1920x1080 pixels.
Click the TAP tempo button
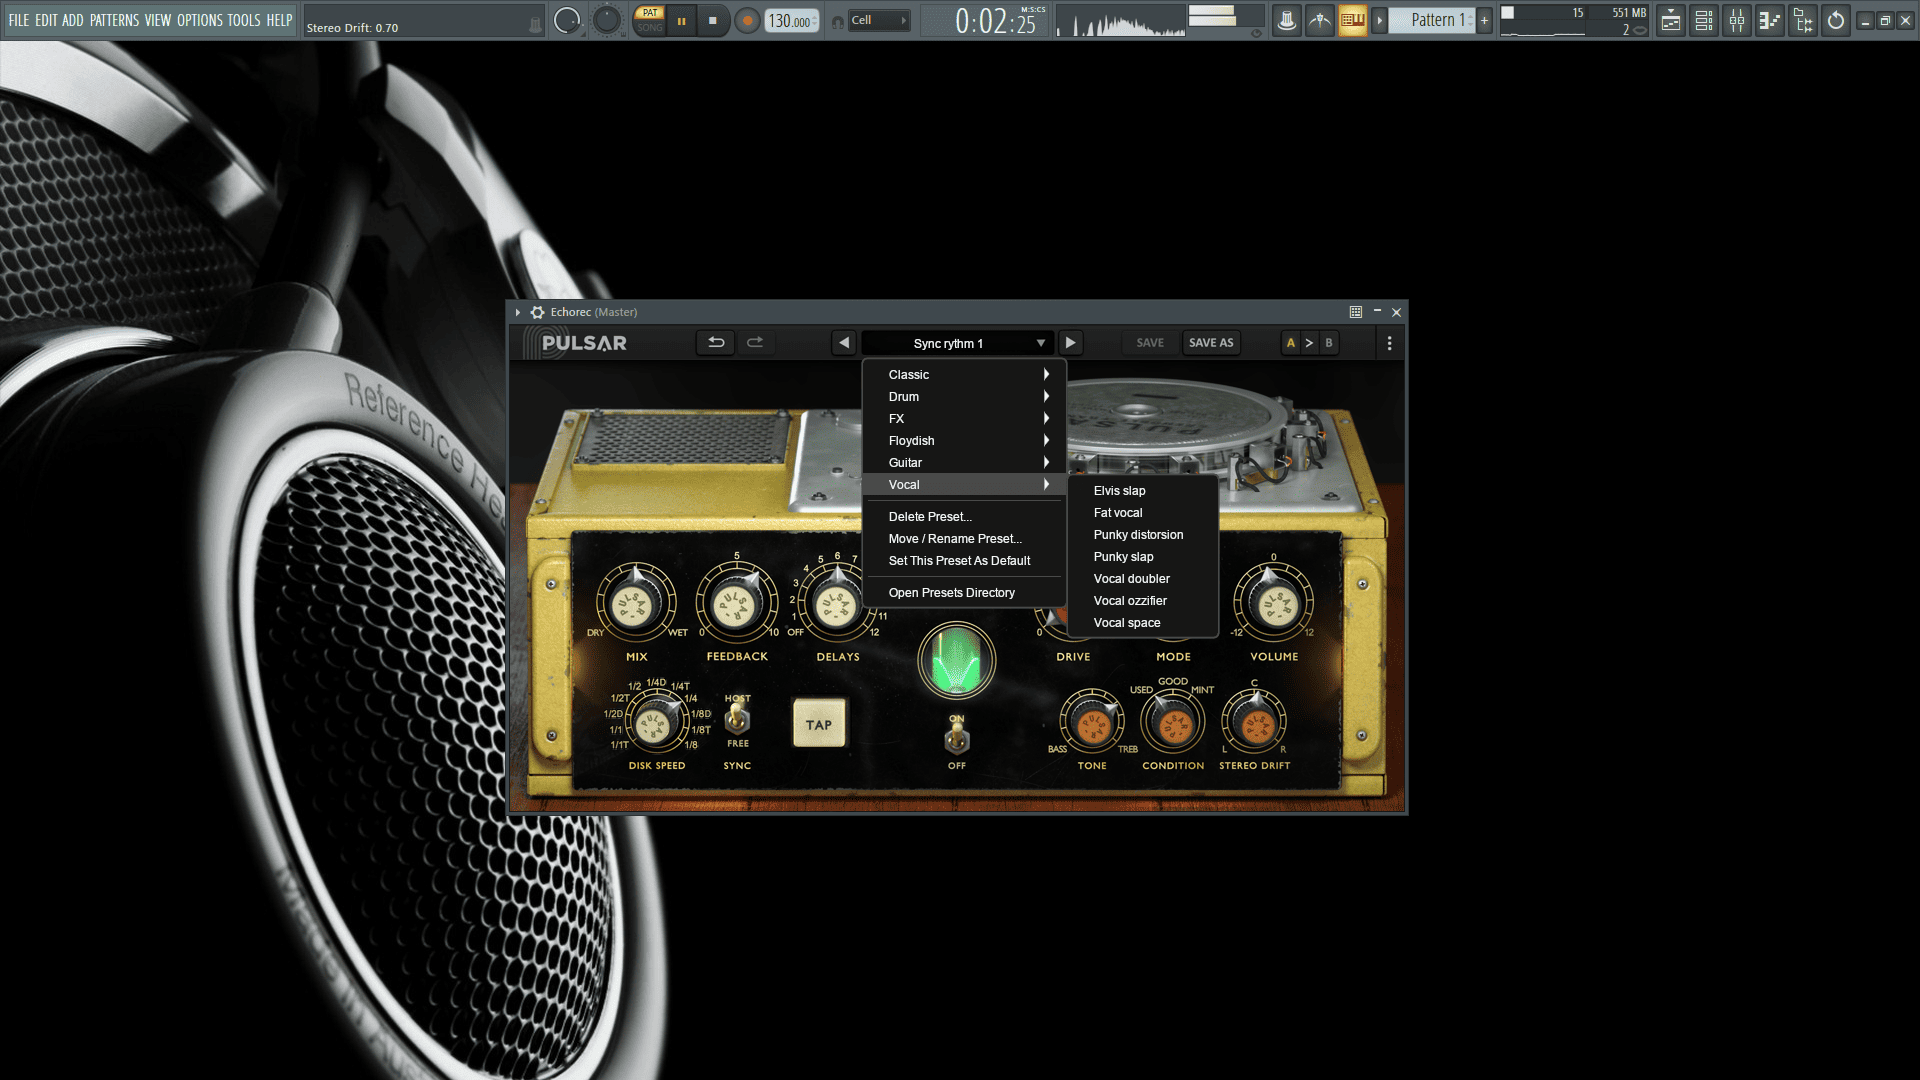819,724
